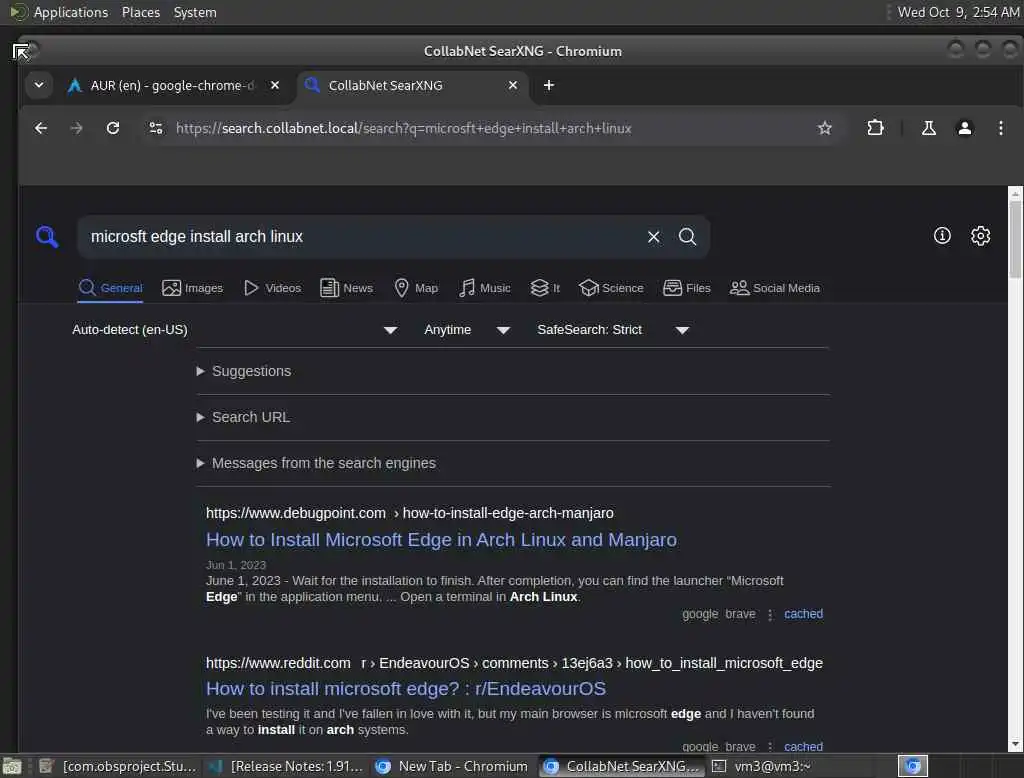Open How to Install Microsoft Edge in Arch Linux link
The height and width of the screenshot is (778, 1024).
point(441,540)
